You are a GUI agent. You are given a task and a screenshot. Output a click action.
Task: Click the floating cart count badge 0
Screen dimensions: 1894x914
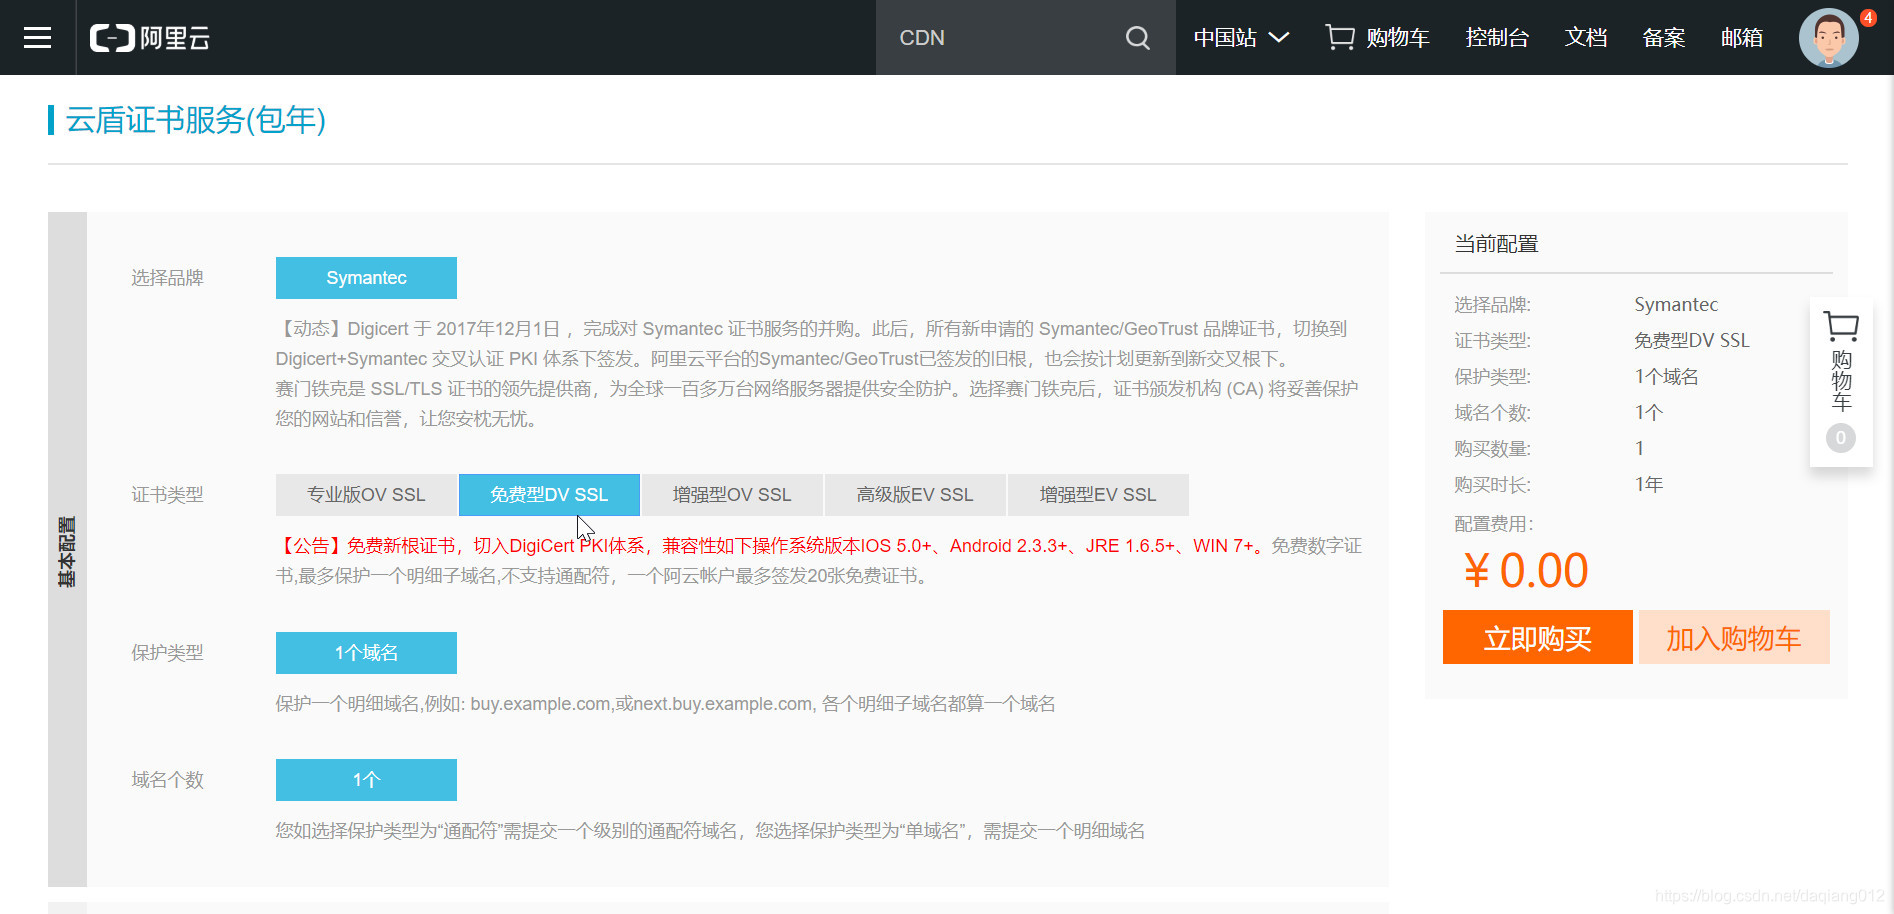coord(1841,438)
